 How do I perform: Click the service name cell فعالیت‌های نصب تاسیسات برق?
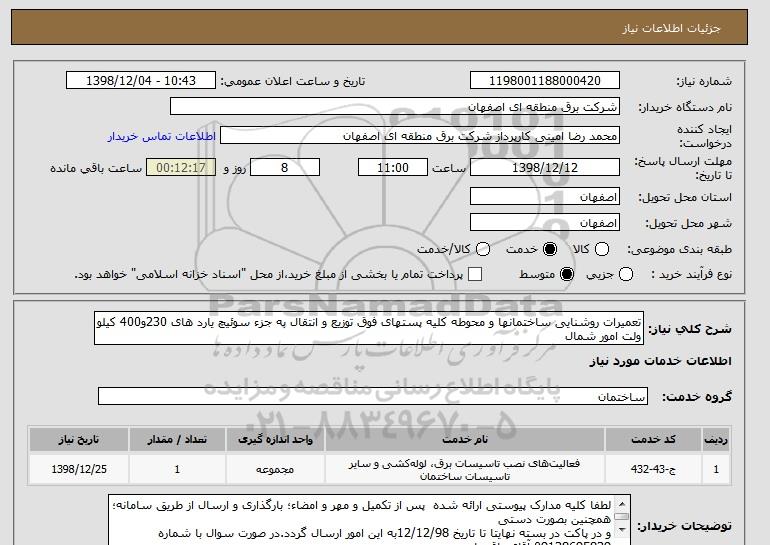(465, 469)
